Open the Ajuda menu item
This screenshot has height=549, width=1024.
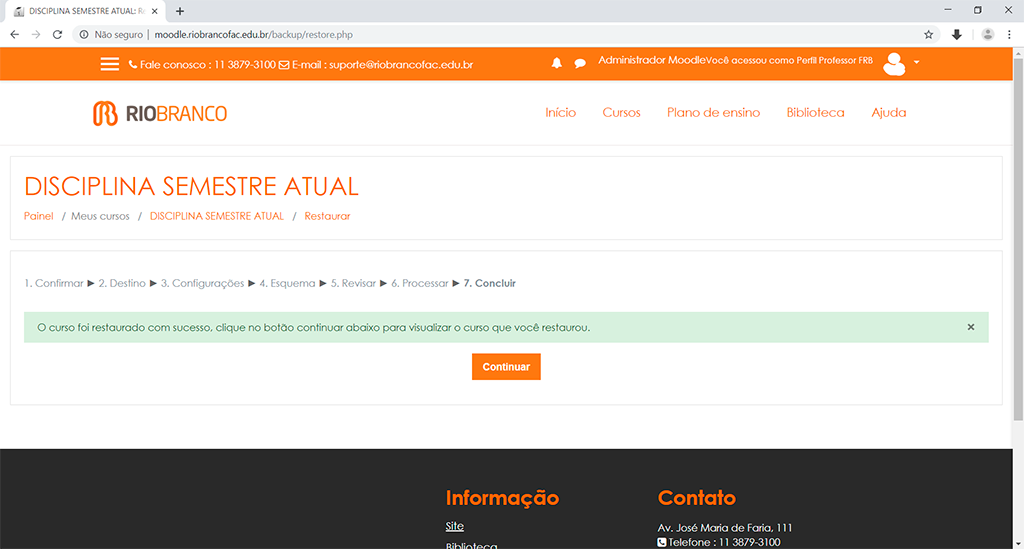pyautogui.click(x=888, y=112)
